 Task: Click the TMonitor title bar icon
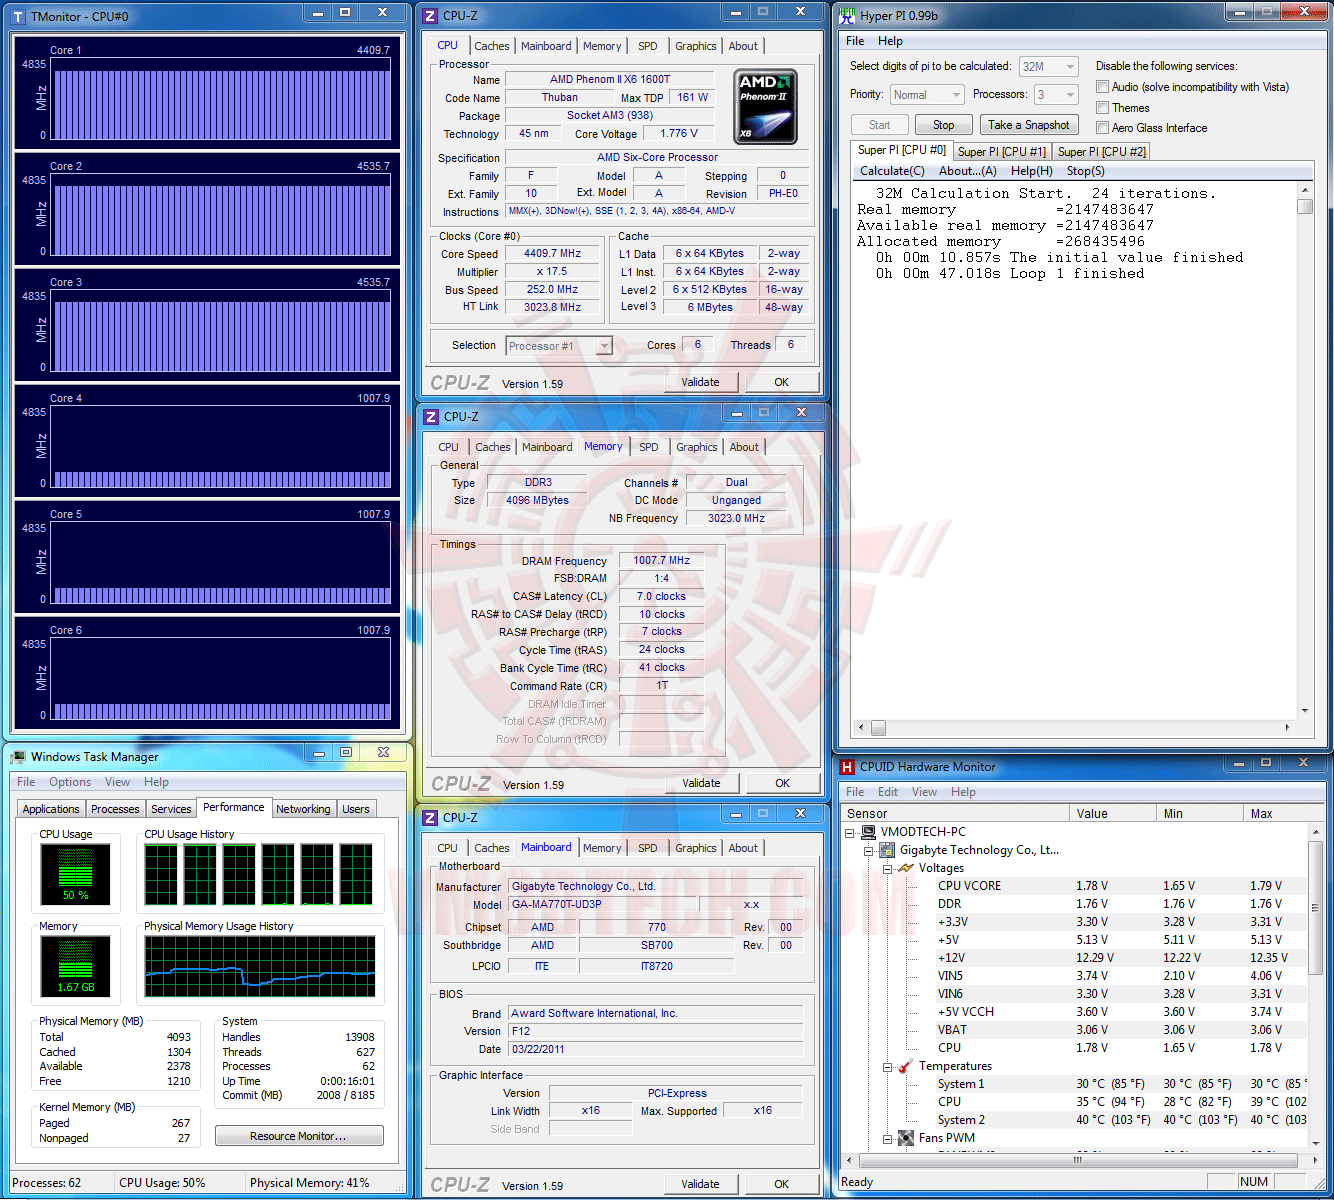tap(18, 17)
